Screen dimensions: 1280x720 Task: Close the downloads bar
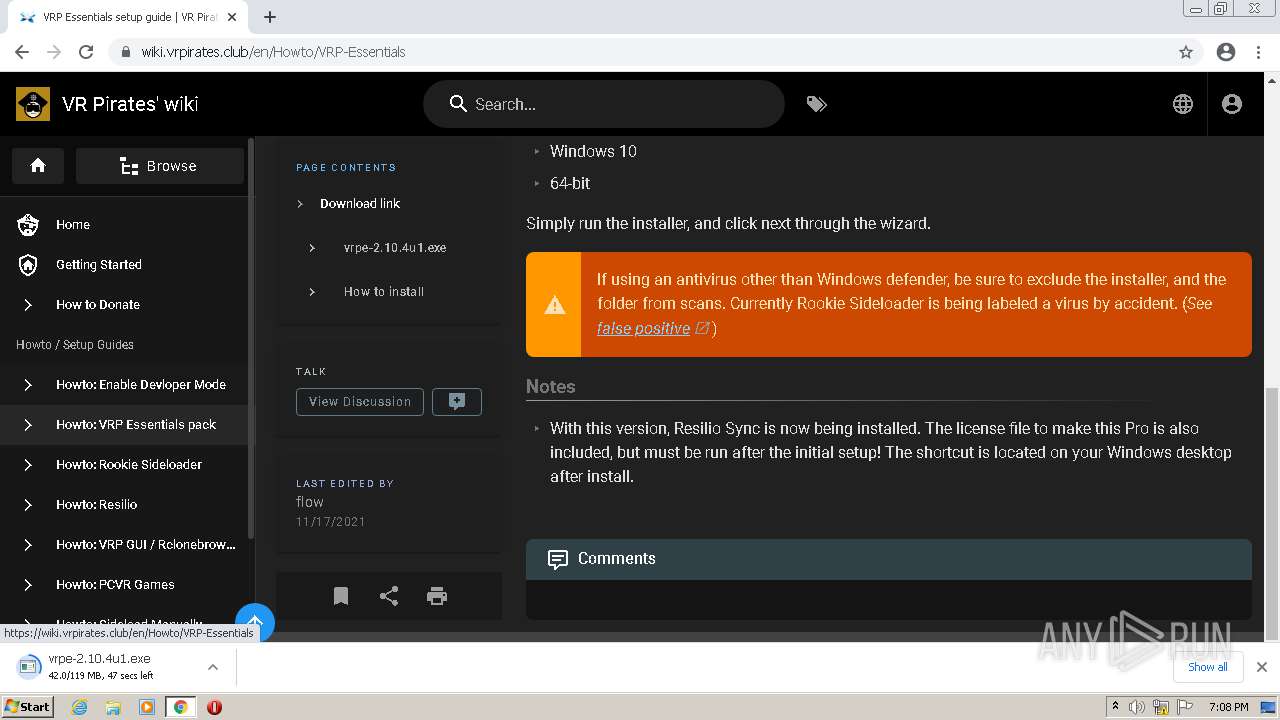tap(1262, 667)
